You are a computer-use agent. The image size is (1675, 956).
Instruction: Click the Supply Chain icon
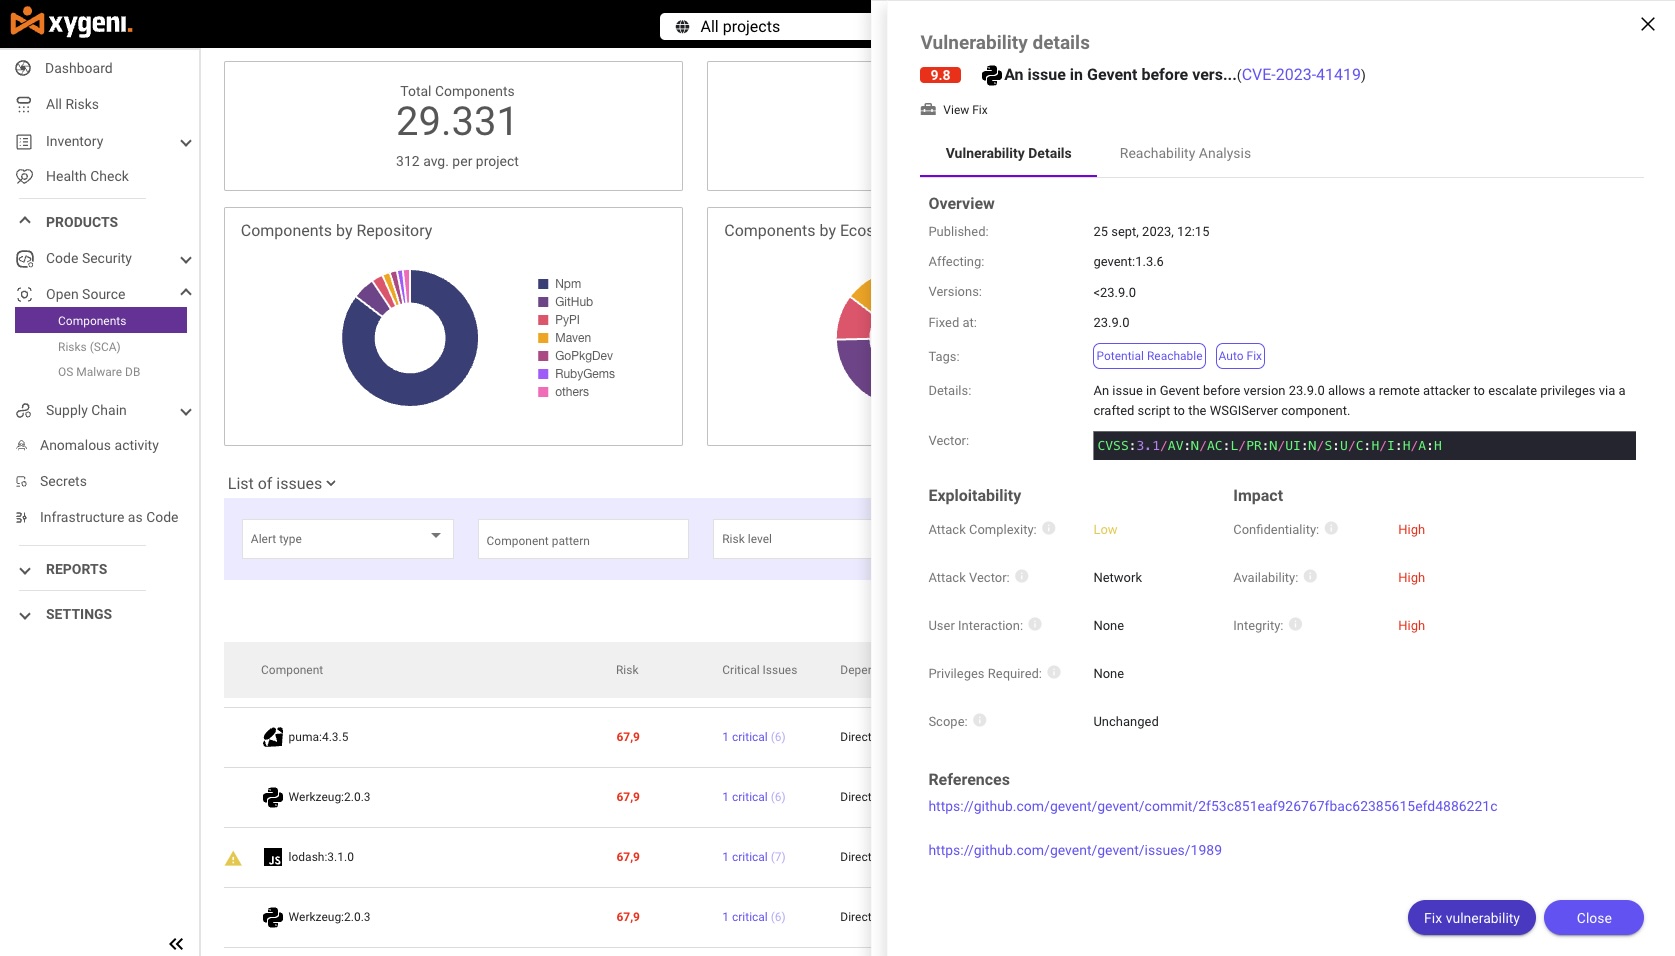[24, 411]
